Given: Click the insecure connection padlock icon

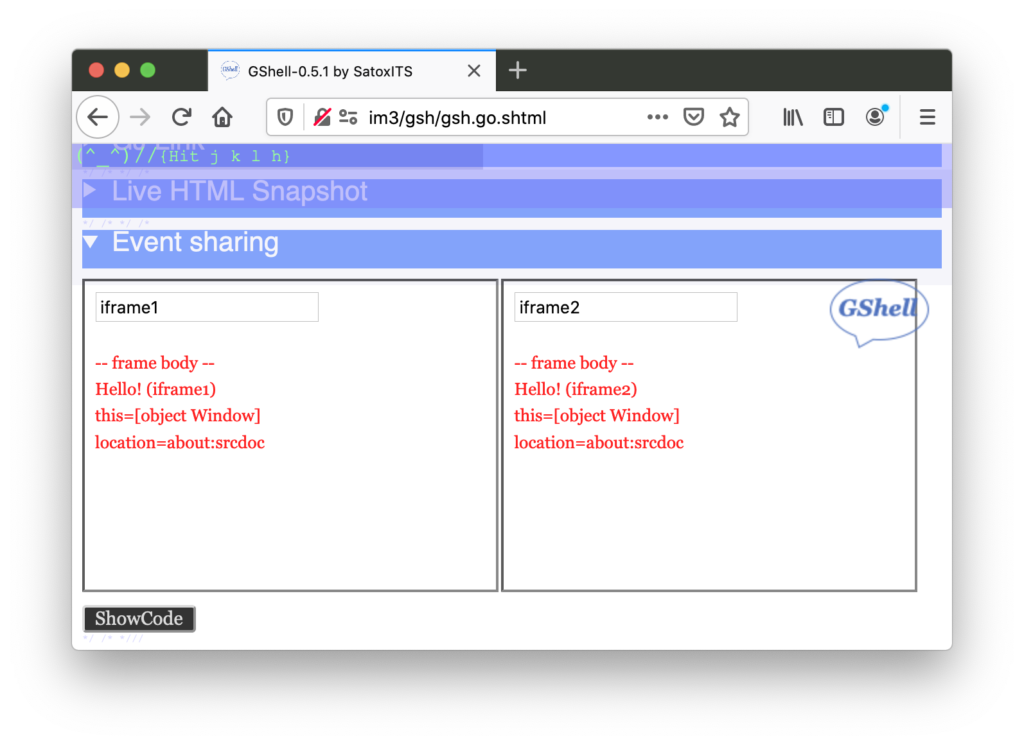Looking at the screenshot, I should [322, 117].
